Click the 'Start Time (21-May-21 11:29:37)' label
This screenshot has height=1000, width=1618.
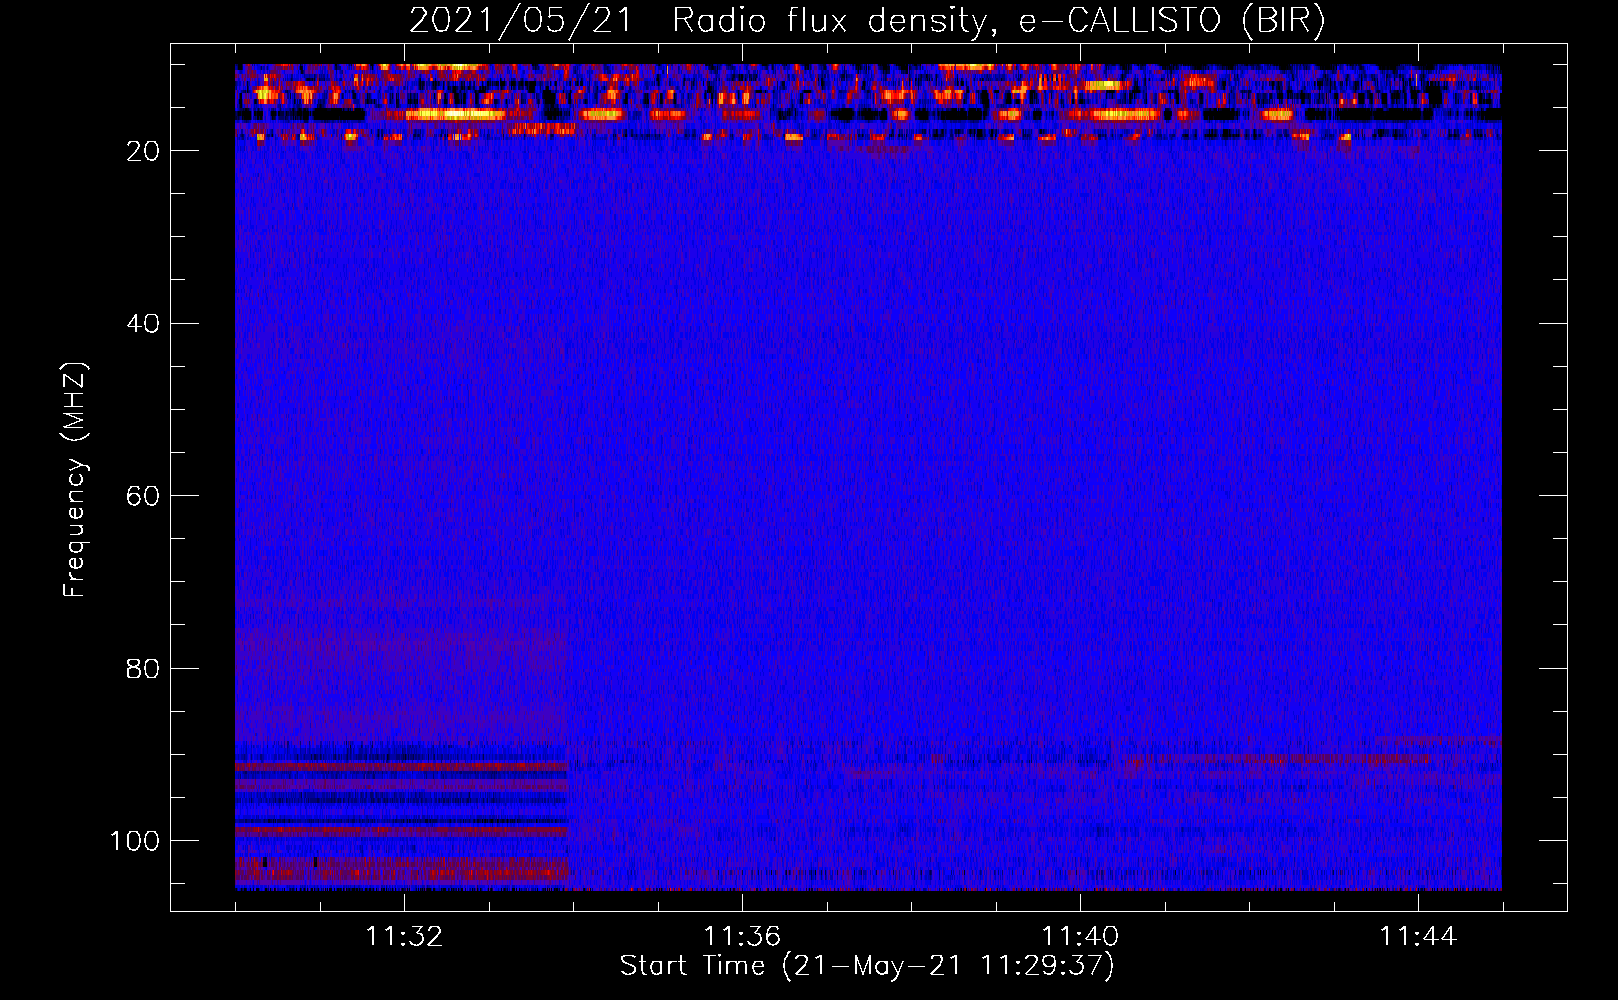tap(867, 966)
